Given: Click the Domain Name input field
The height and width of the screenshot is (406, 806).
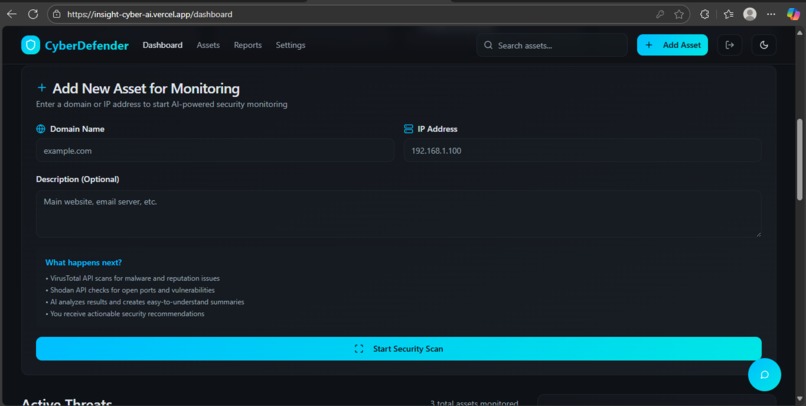Looking at the screenshot, I should pos(215,151).
